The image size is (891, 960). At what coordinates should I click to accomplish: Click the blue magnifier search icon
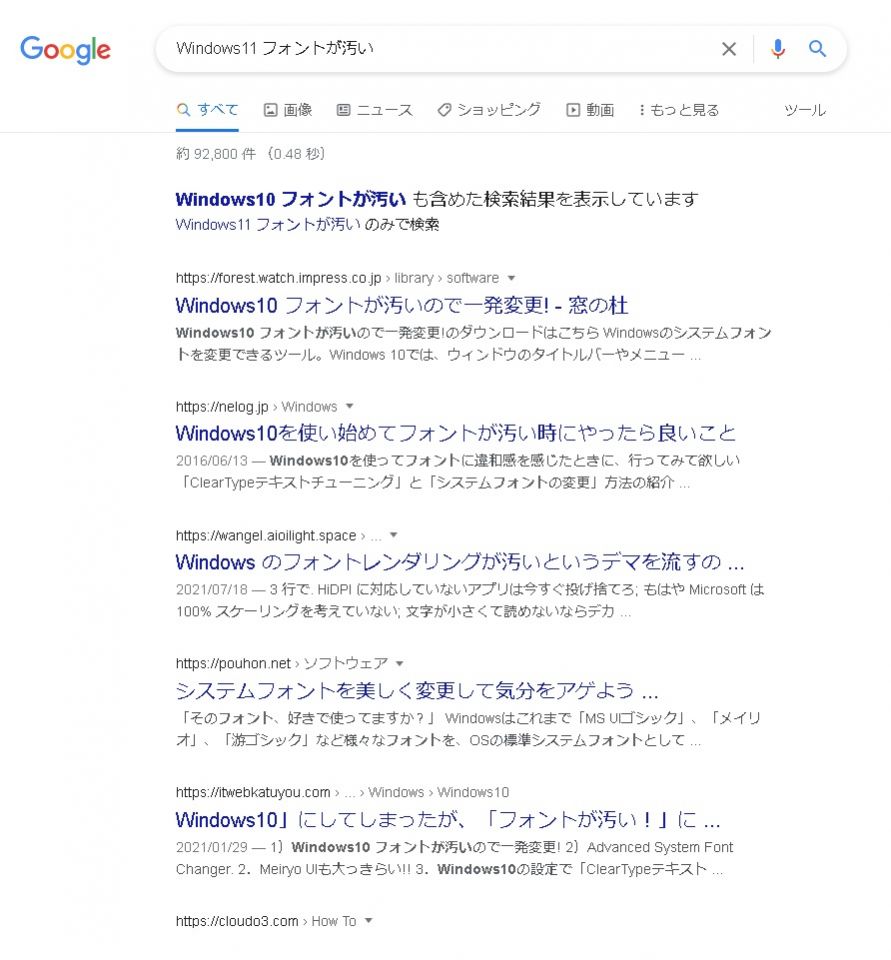[818, 48]
